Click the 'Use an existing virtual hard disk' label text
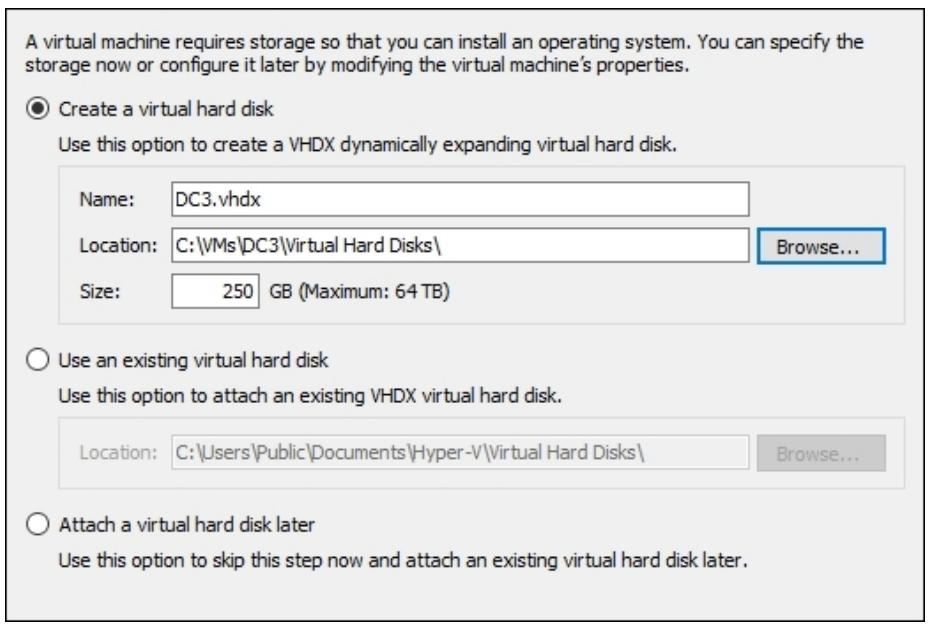Screen dimensions: 931x627 193,360
